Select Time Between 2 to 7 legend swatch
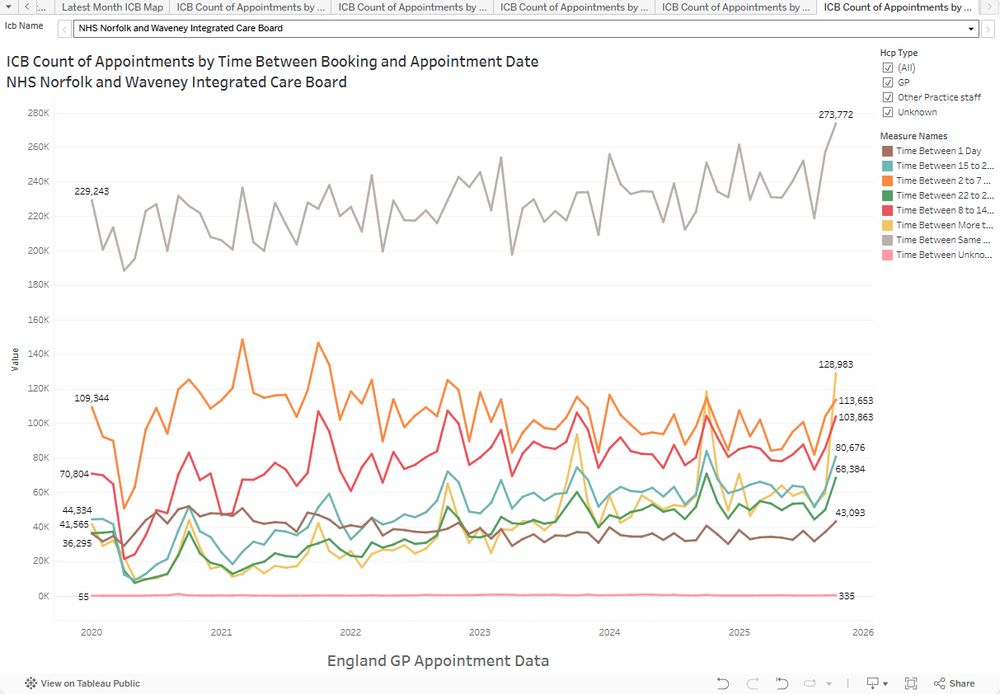This screenshot has height=694, width=1000. (x=887, y=181)
